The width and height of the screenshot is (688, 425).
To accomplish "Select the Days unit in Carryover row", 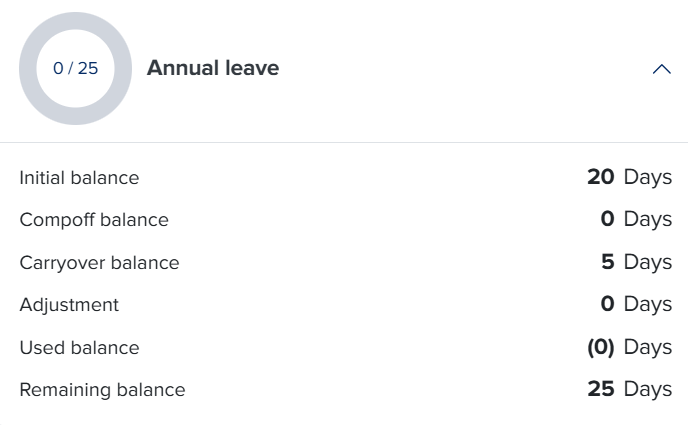I will pyautogui.click(x=648, y=262).
